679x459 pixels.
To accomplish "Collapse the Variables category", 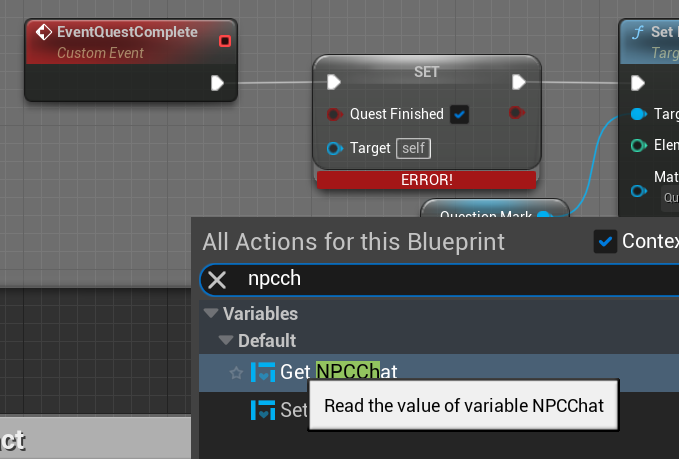I will point(211,313).
